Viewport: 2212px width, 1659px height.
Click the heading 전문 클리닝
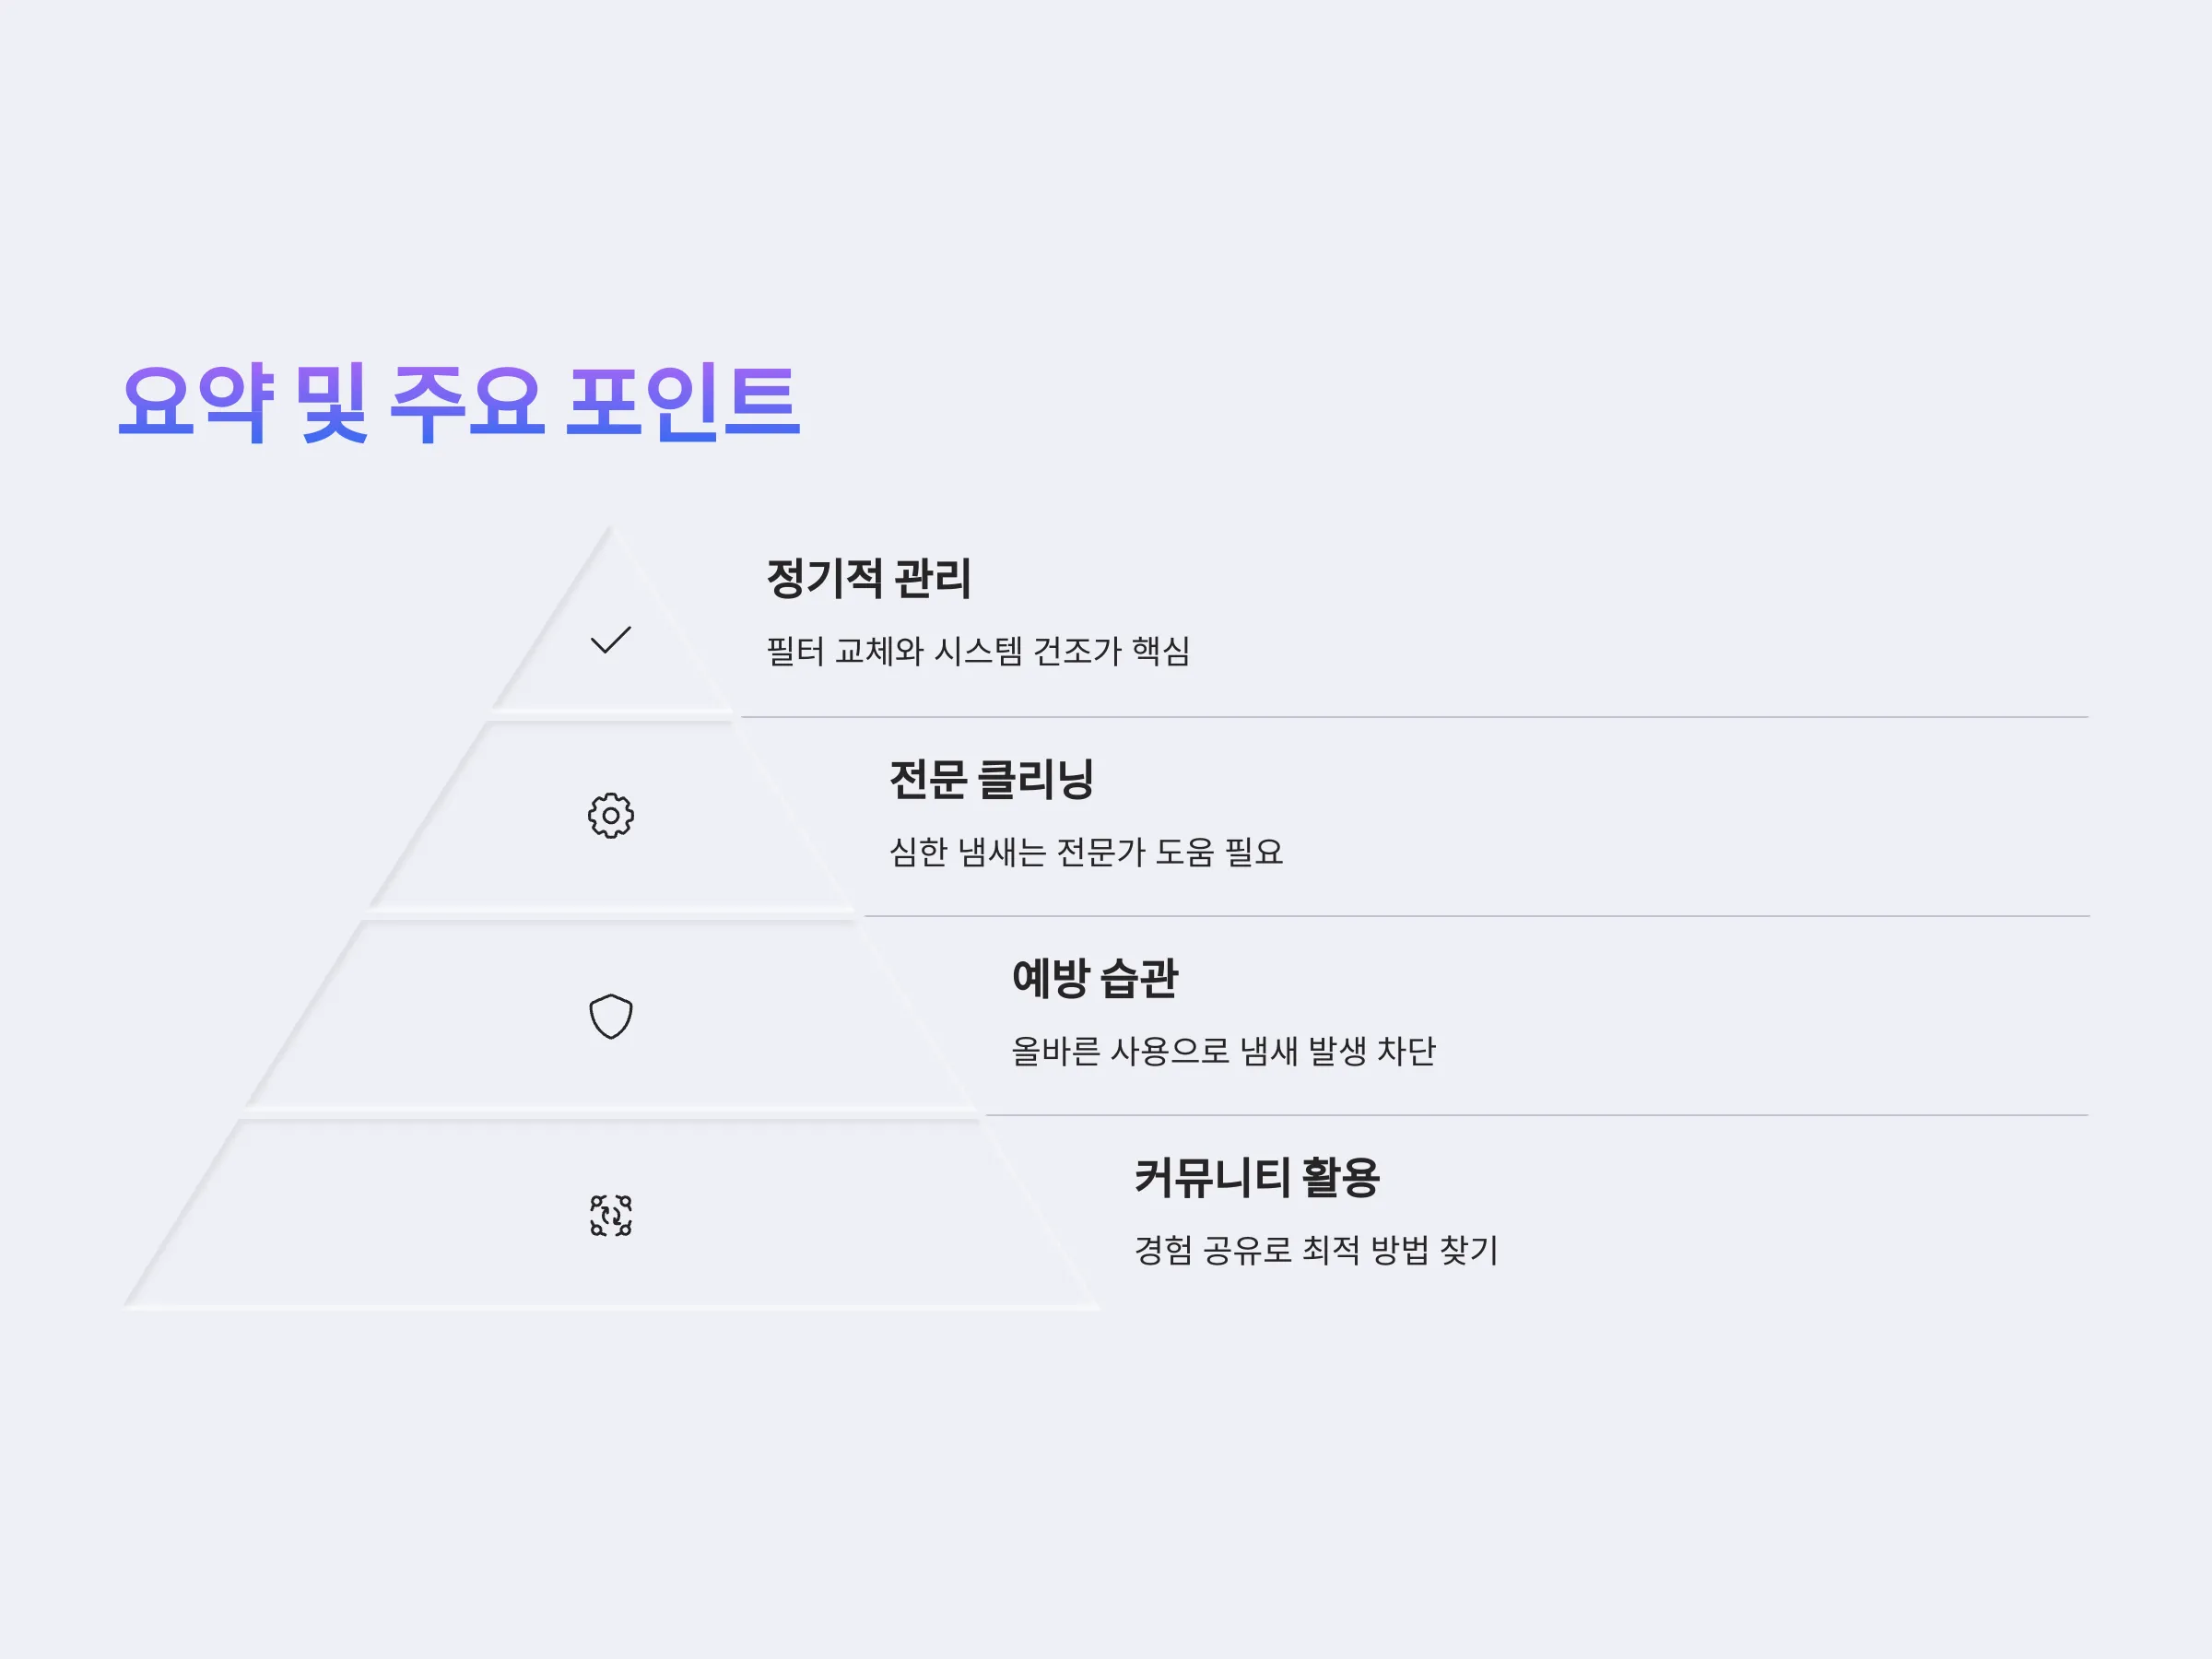coord(991,779)
